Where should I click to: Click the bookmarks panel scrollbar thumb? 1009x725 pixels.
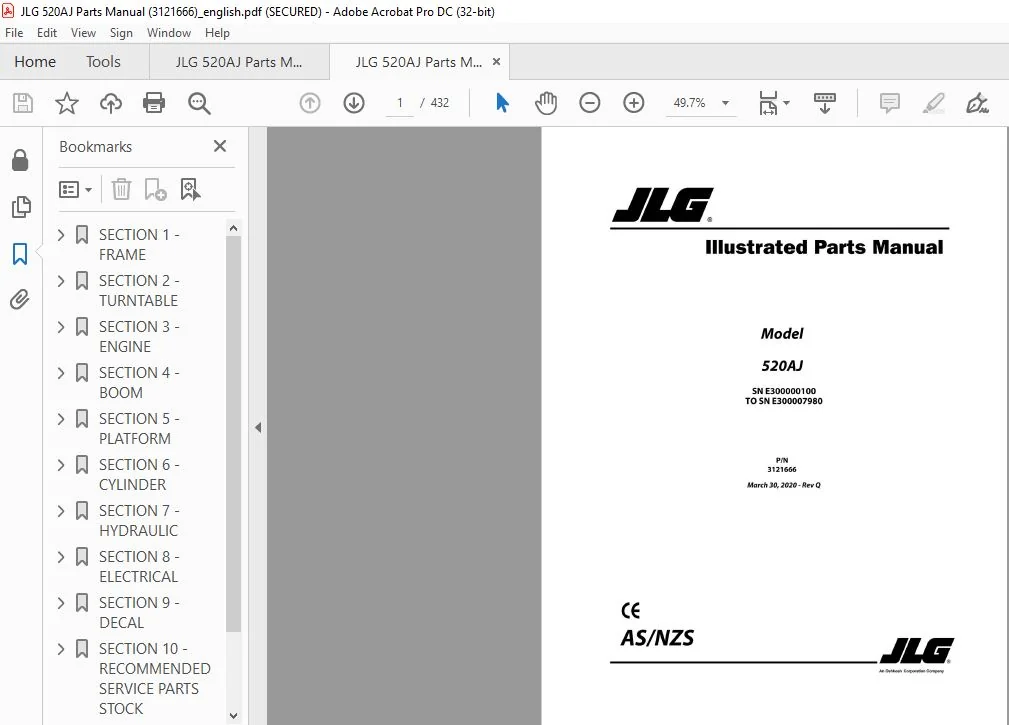tap(234, 434)
